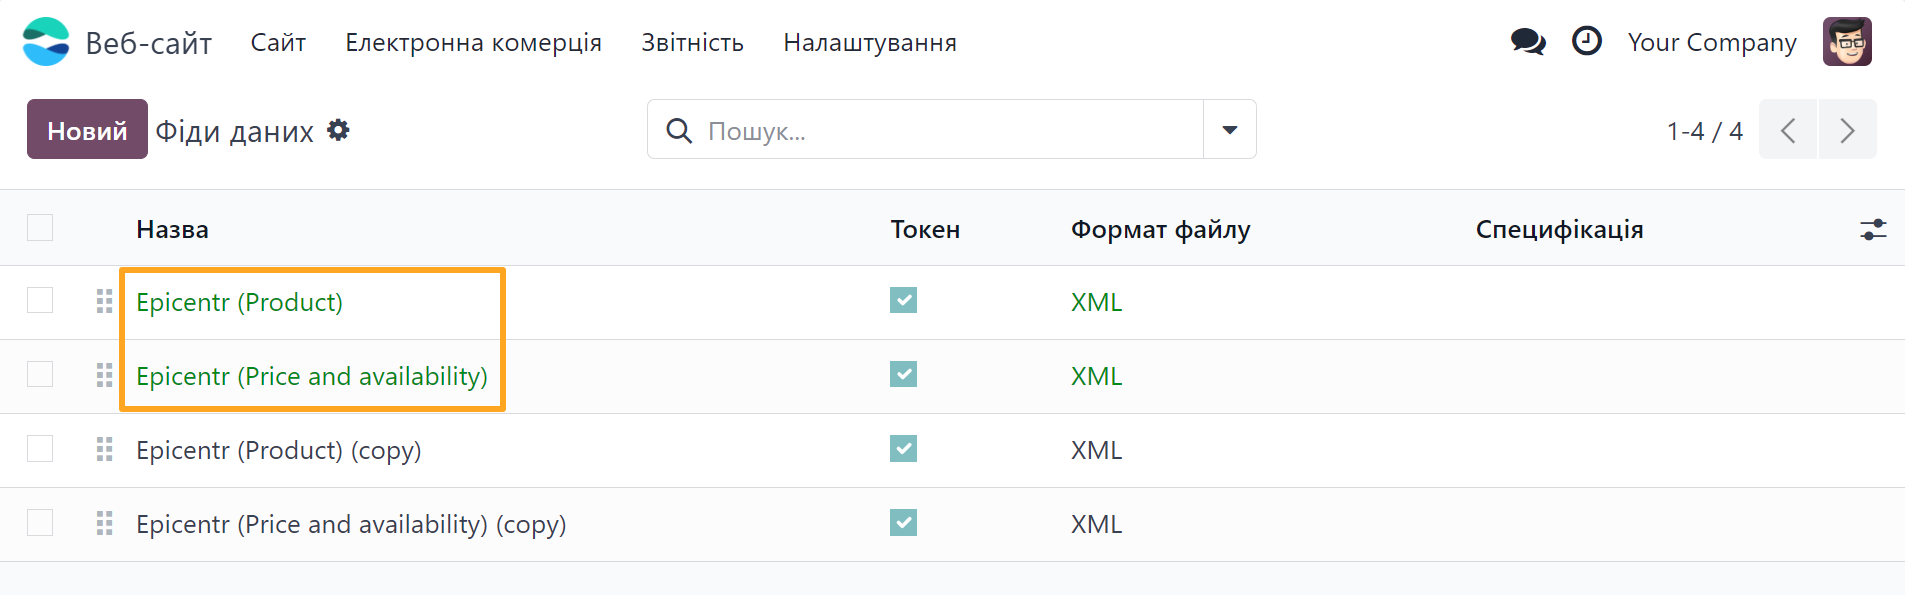Click the Новий button
Image resolution: width=1905 pixels, height=595 pixels.
87,129
